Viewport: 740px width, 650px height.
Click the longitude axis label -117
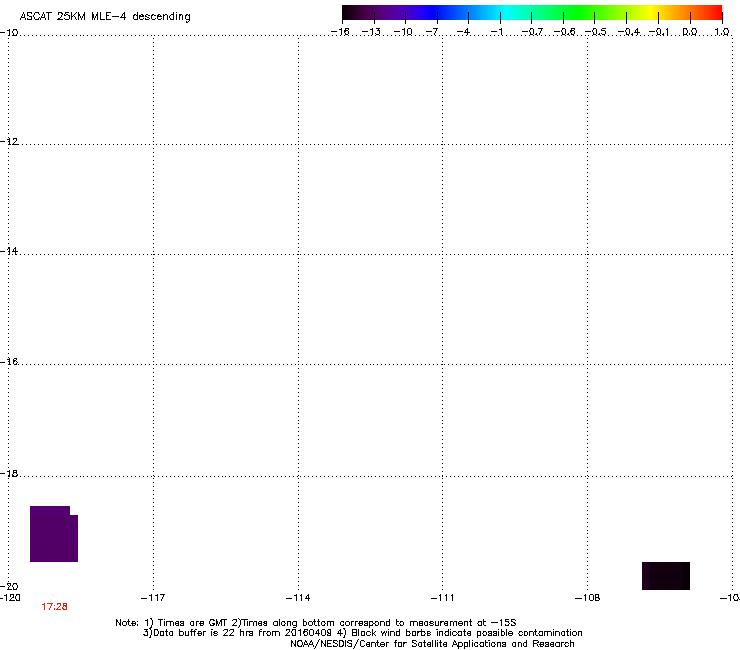pyautogui.click(x=153, y=598)
